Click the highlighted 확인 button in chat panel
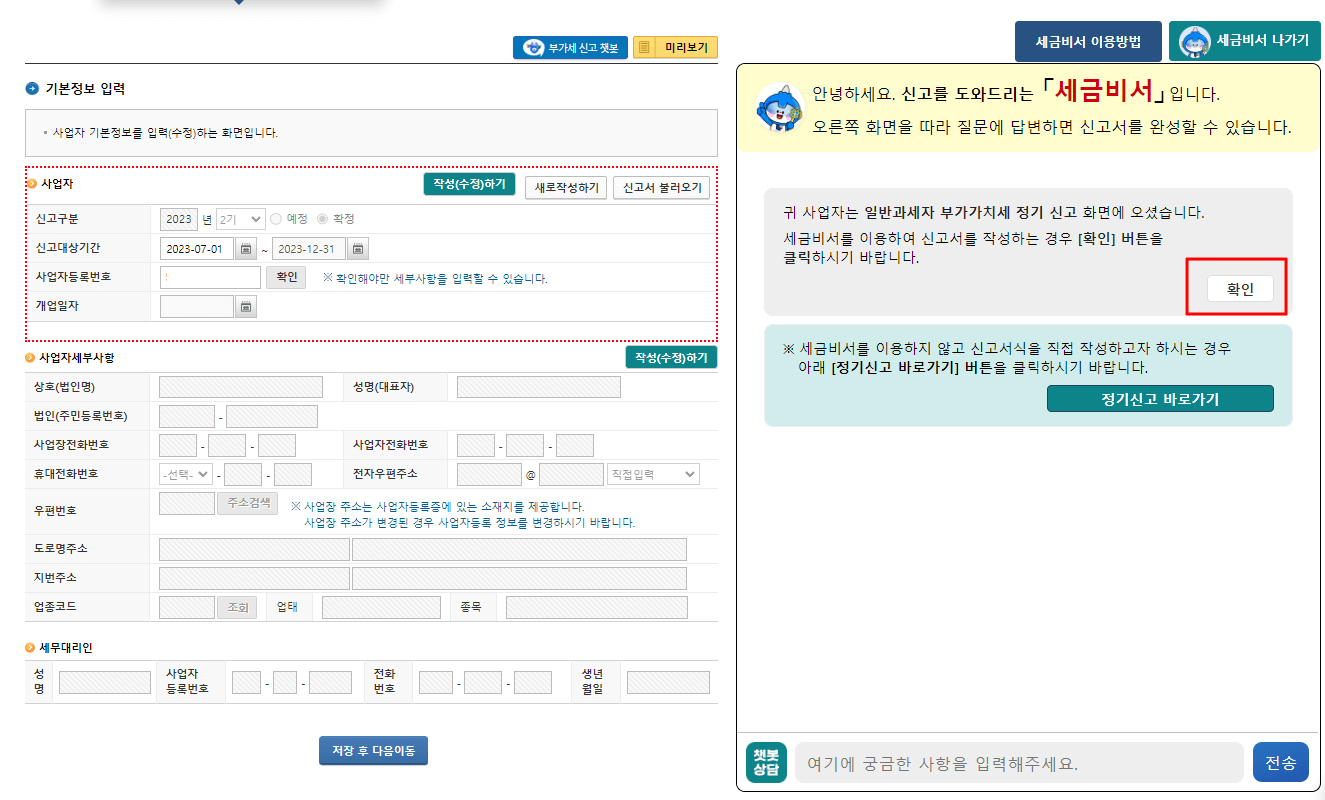 [x=1238, y=287]
